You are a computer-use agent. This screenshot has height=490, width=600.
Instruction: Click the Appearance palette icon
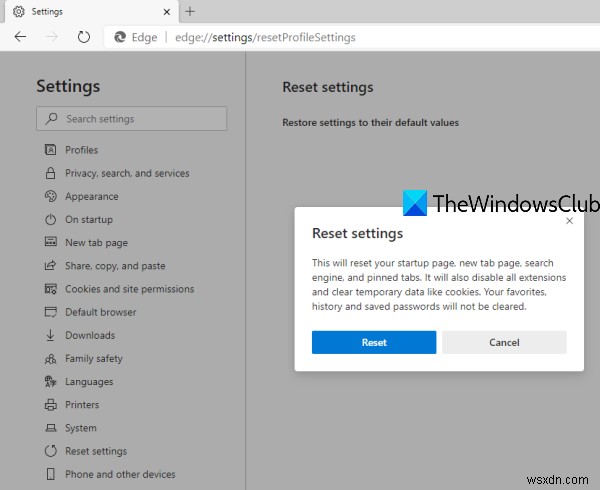click(51, 196)
